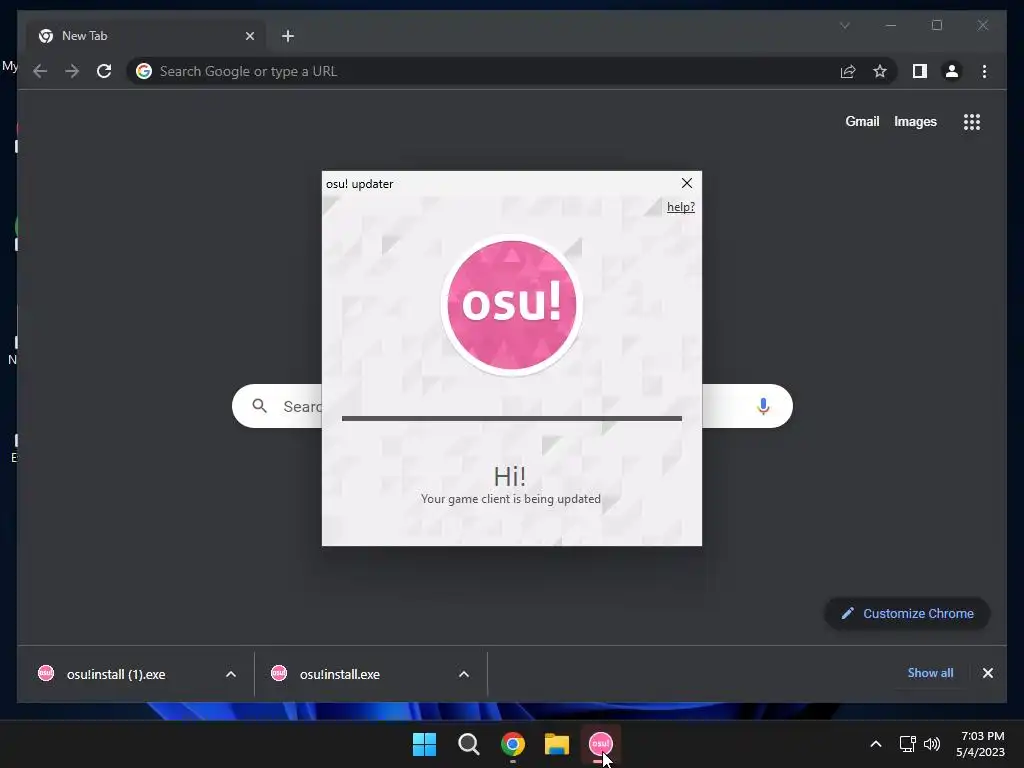
Task: Open the Google apps grid
Action: 972,121
